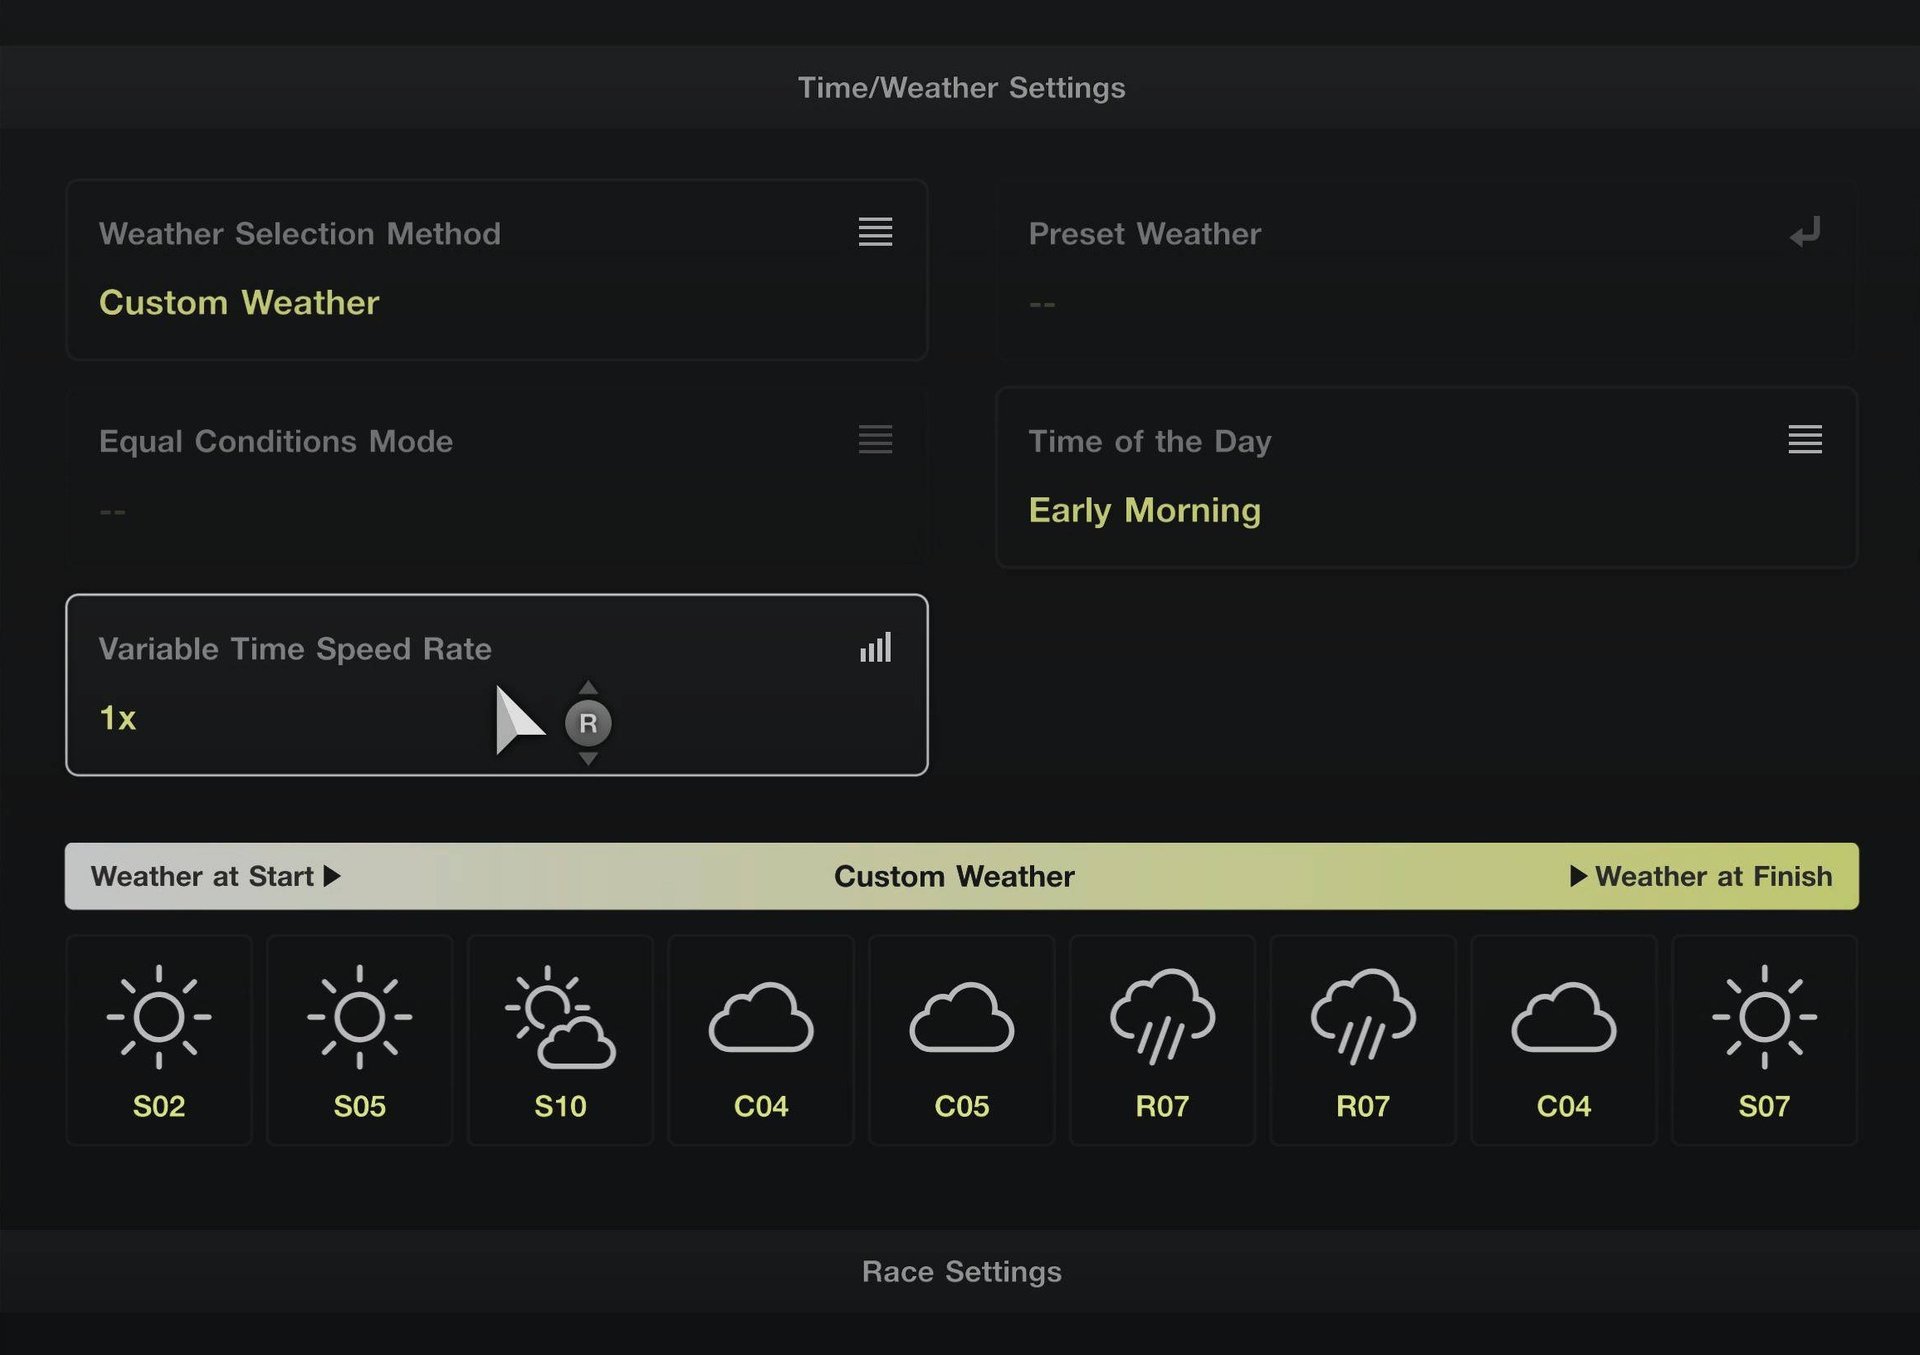
Task: Choose the first C04 cloudy slot
Action: tap(761, 1040)
